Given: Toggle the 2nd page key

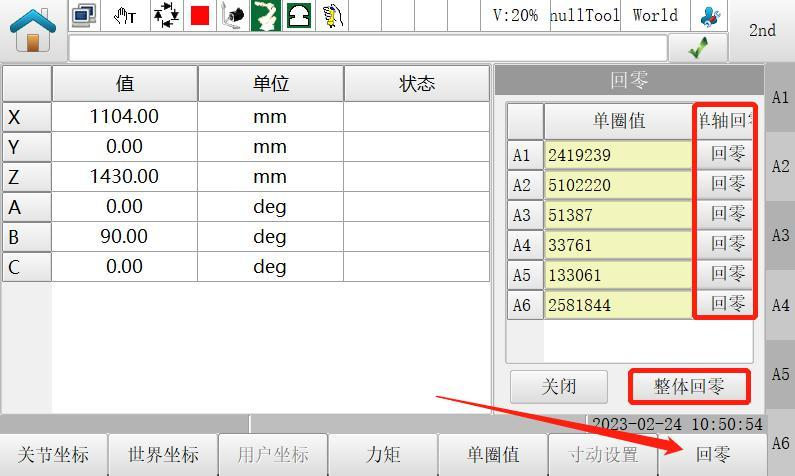Looking at the screenshot, I should pos(762,30).
